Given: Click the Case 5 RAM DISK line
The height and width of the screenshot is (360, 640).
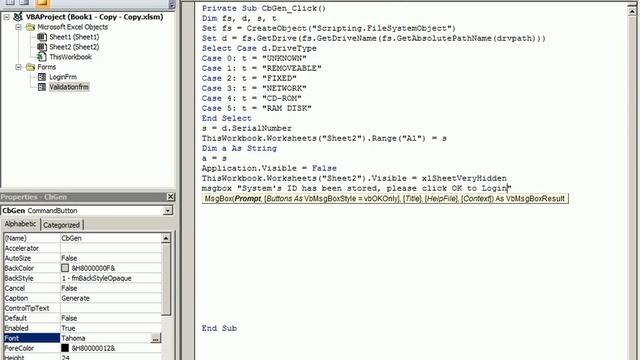Looking at the screenshot, I should click(256, 108).
